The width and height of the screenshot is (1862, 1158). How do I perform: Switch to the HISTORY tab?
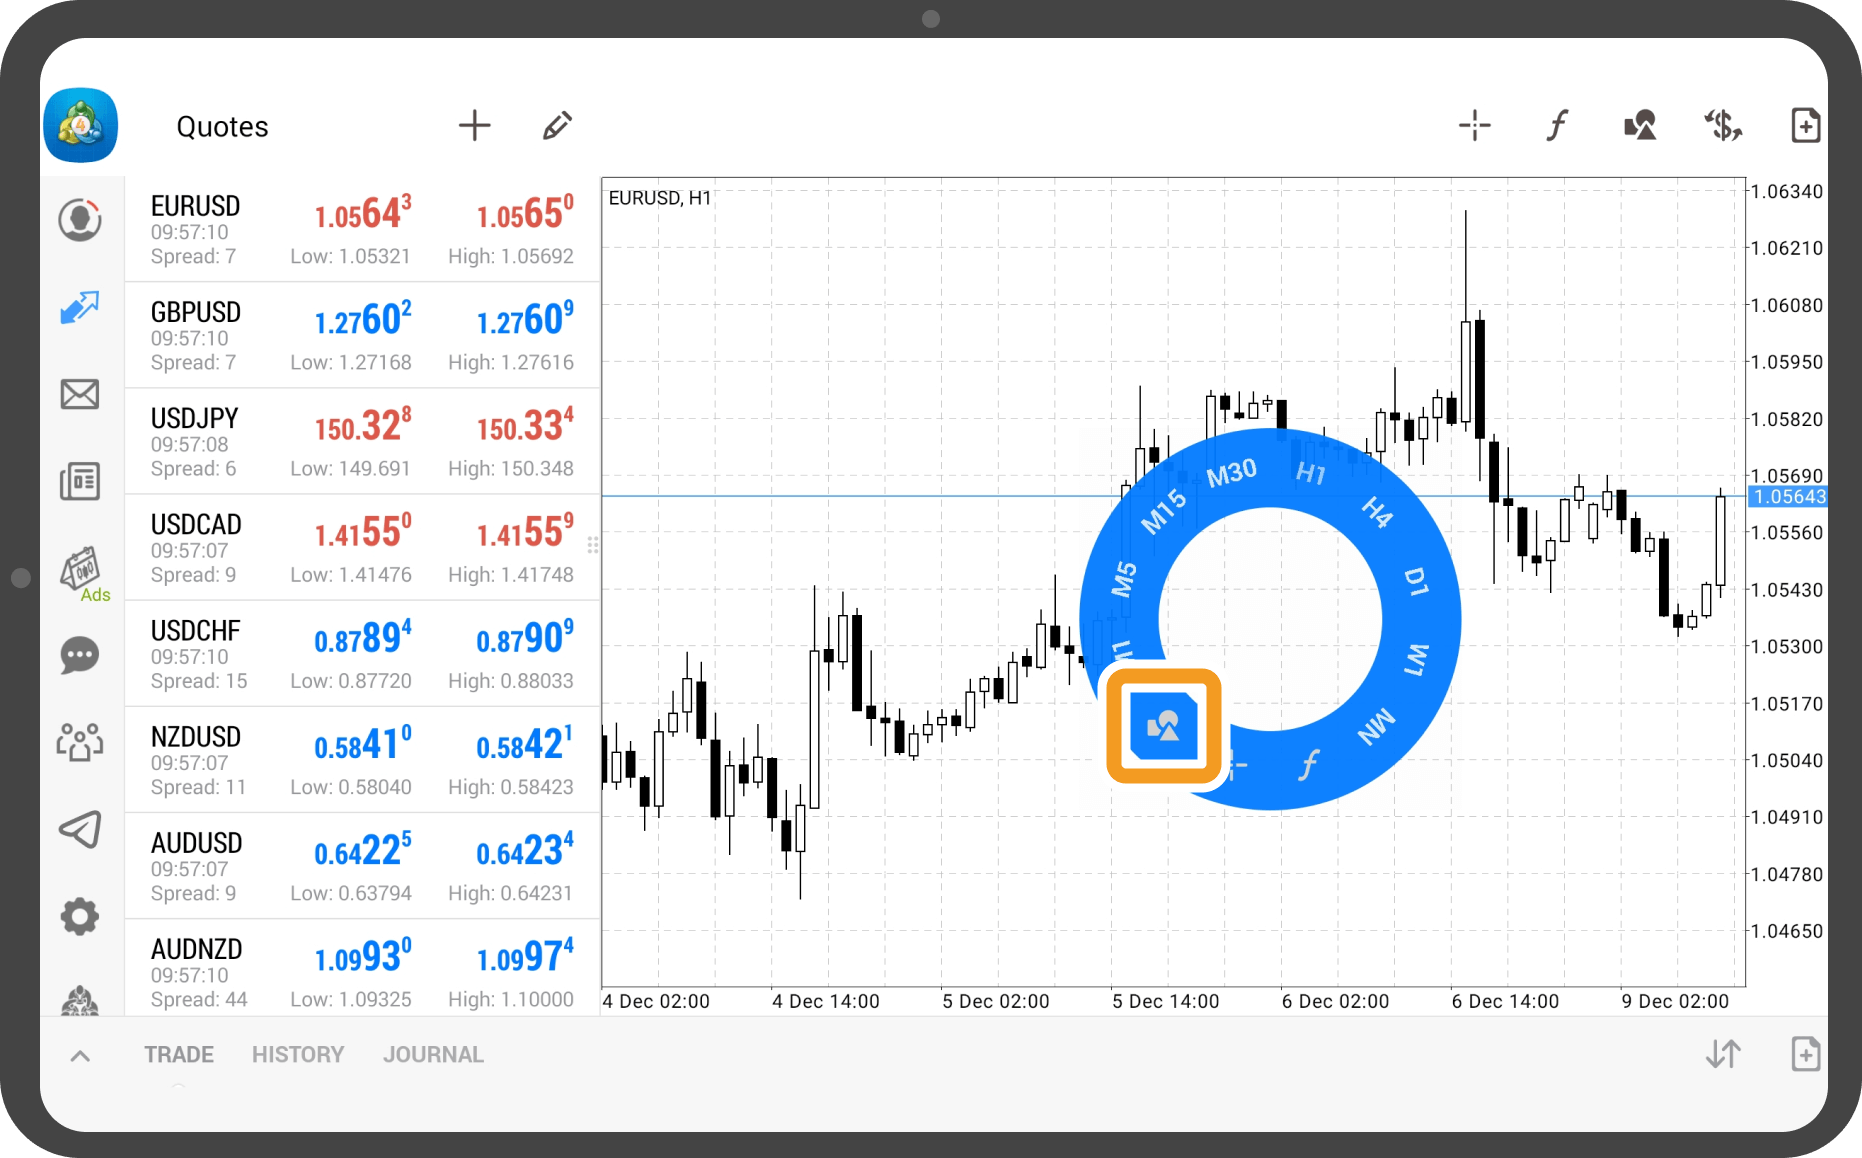298,1055
